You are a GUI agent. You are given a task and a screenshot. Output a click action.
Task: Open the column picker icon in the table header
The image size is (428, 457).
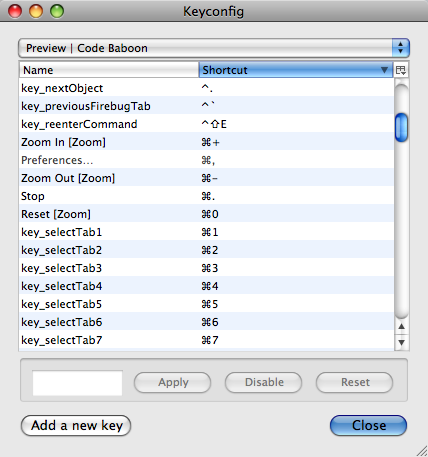[401, 70]
